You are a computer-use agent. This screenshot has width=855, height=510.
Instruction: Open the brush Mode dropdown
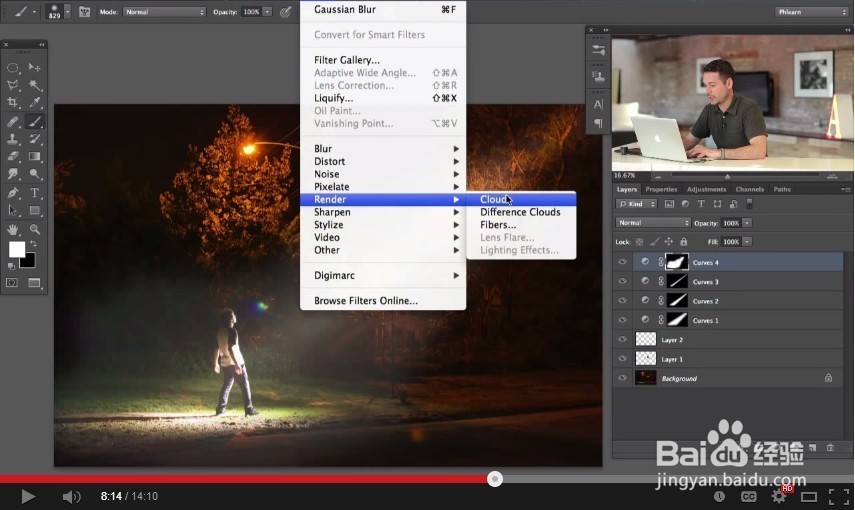pyautogui.click(x=165, y=12)
